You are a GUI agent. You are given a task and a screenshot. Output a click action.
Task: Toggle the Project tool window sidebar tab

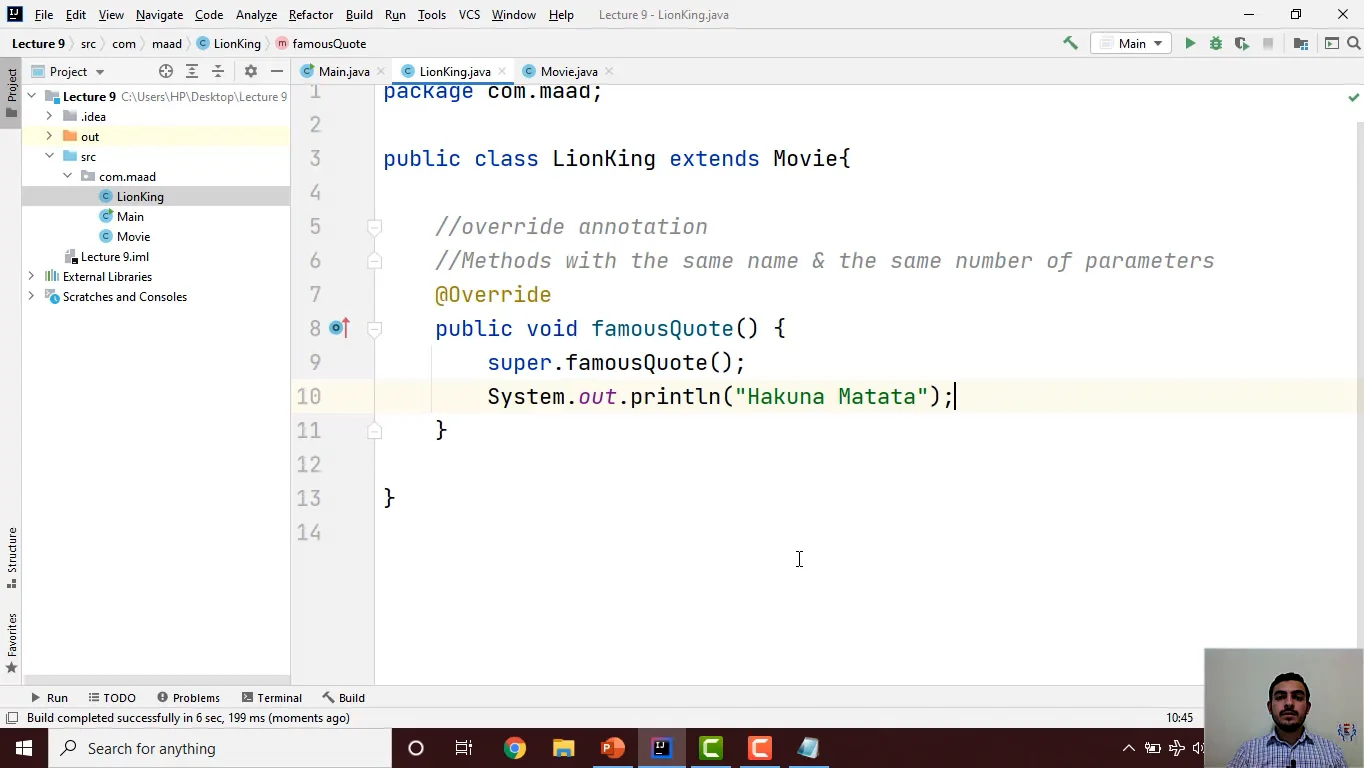click(11, 92)
